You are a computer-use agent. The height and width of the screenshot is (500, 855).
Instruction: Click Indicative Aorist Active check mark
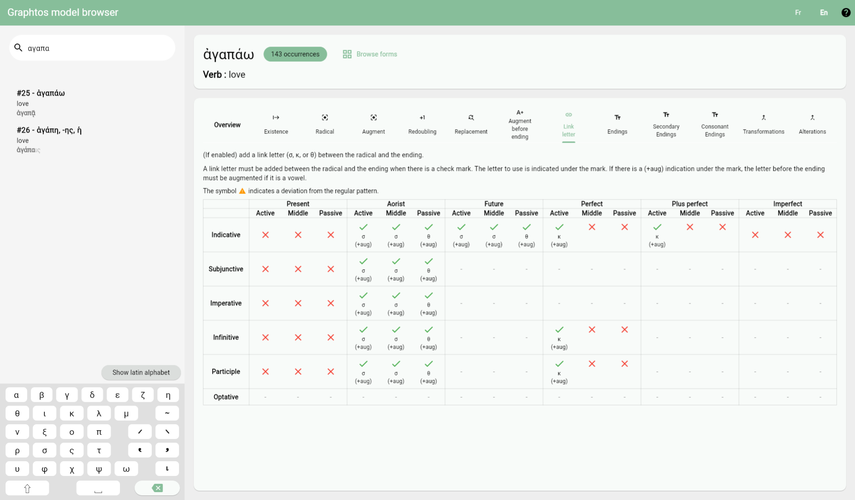click(x=363, y=227)
